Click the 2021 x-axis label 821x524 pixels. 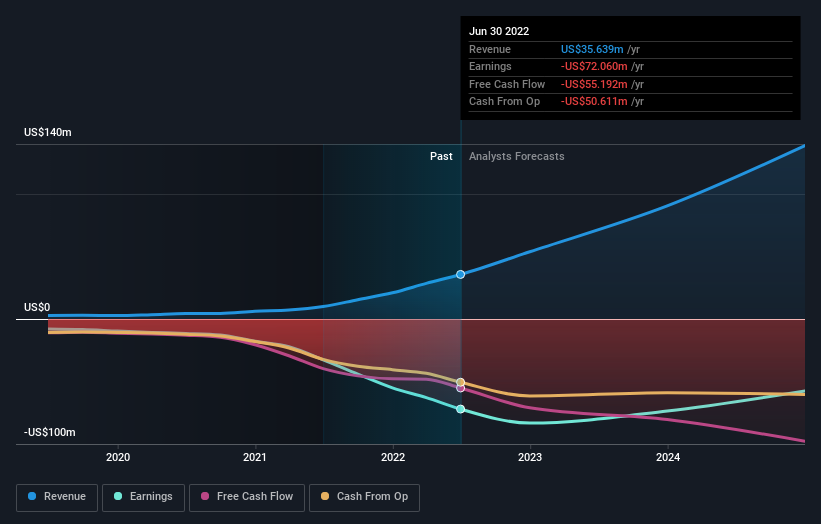pos(254,457)
